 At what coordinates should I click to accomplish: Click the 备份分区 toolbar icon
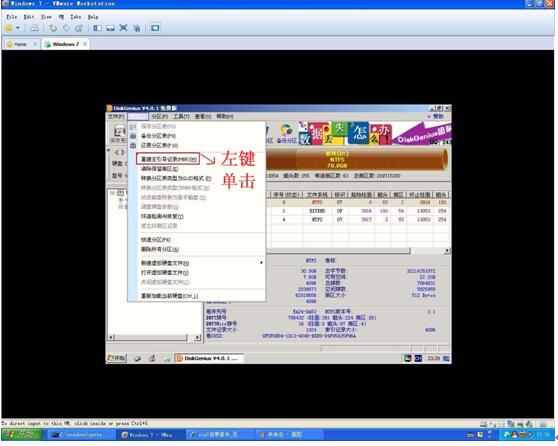coord(287,133)
